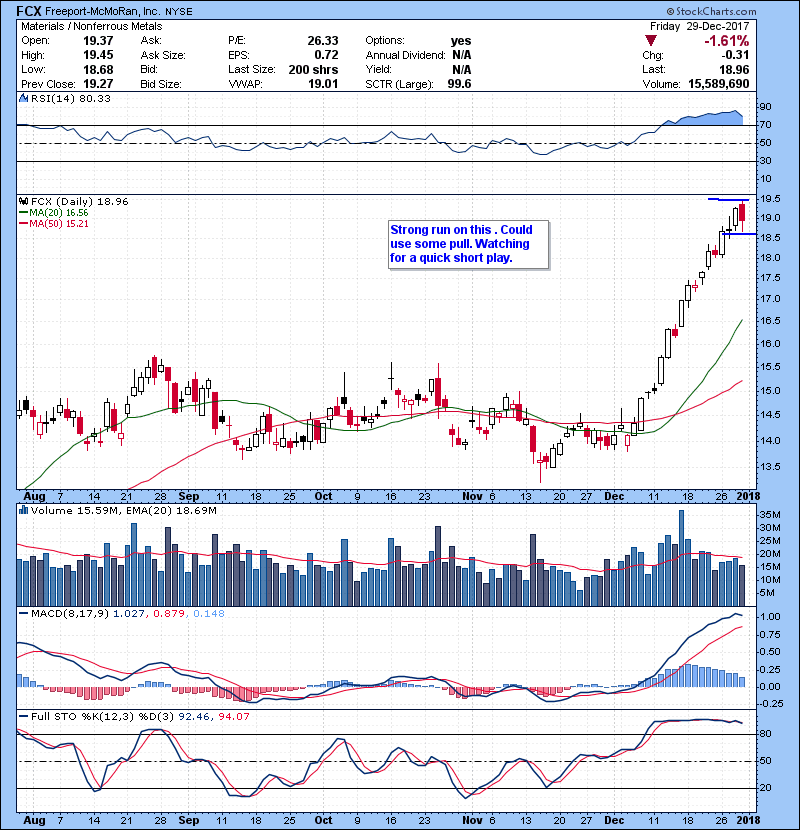Click the 19.5 price scale label
The width and height of the screenshot is (800, 830).
pos(770,199)
